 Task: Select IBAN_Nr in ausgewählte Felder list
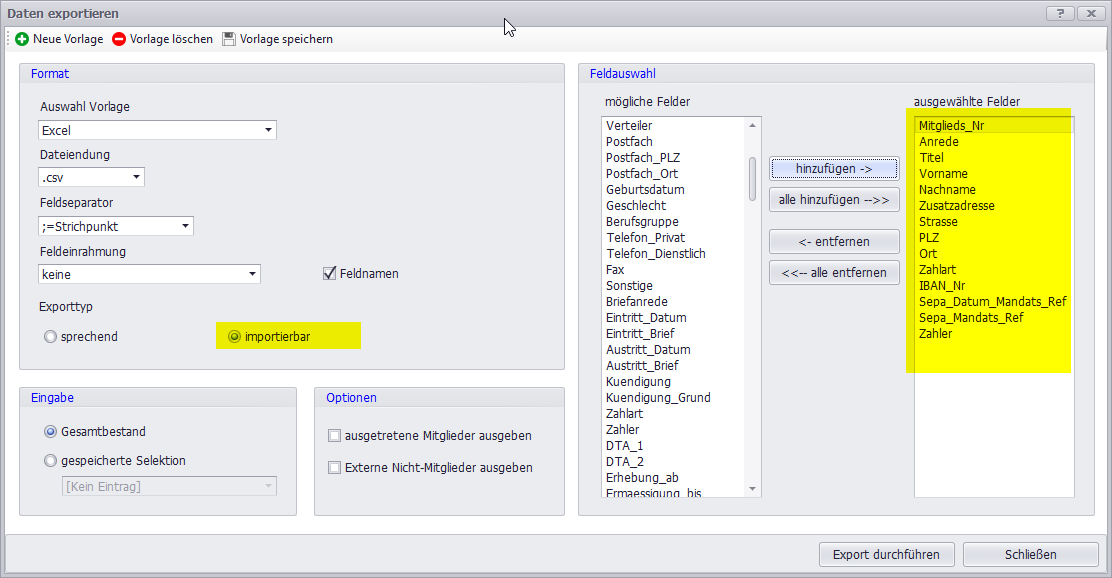pos(941,286)
